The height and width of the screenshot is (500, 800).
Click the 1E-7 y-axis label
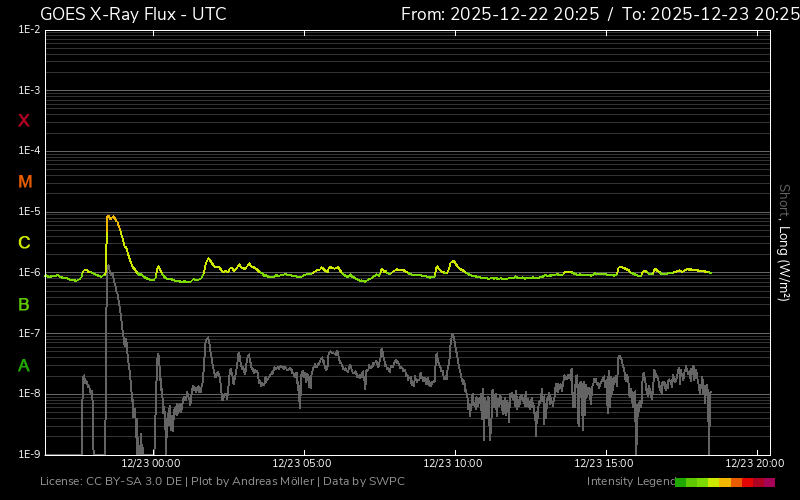(x=29, y=333)
